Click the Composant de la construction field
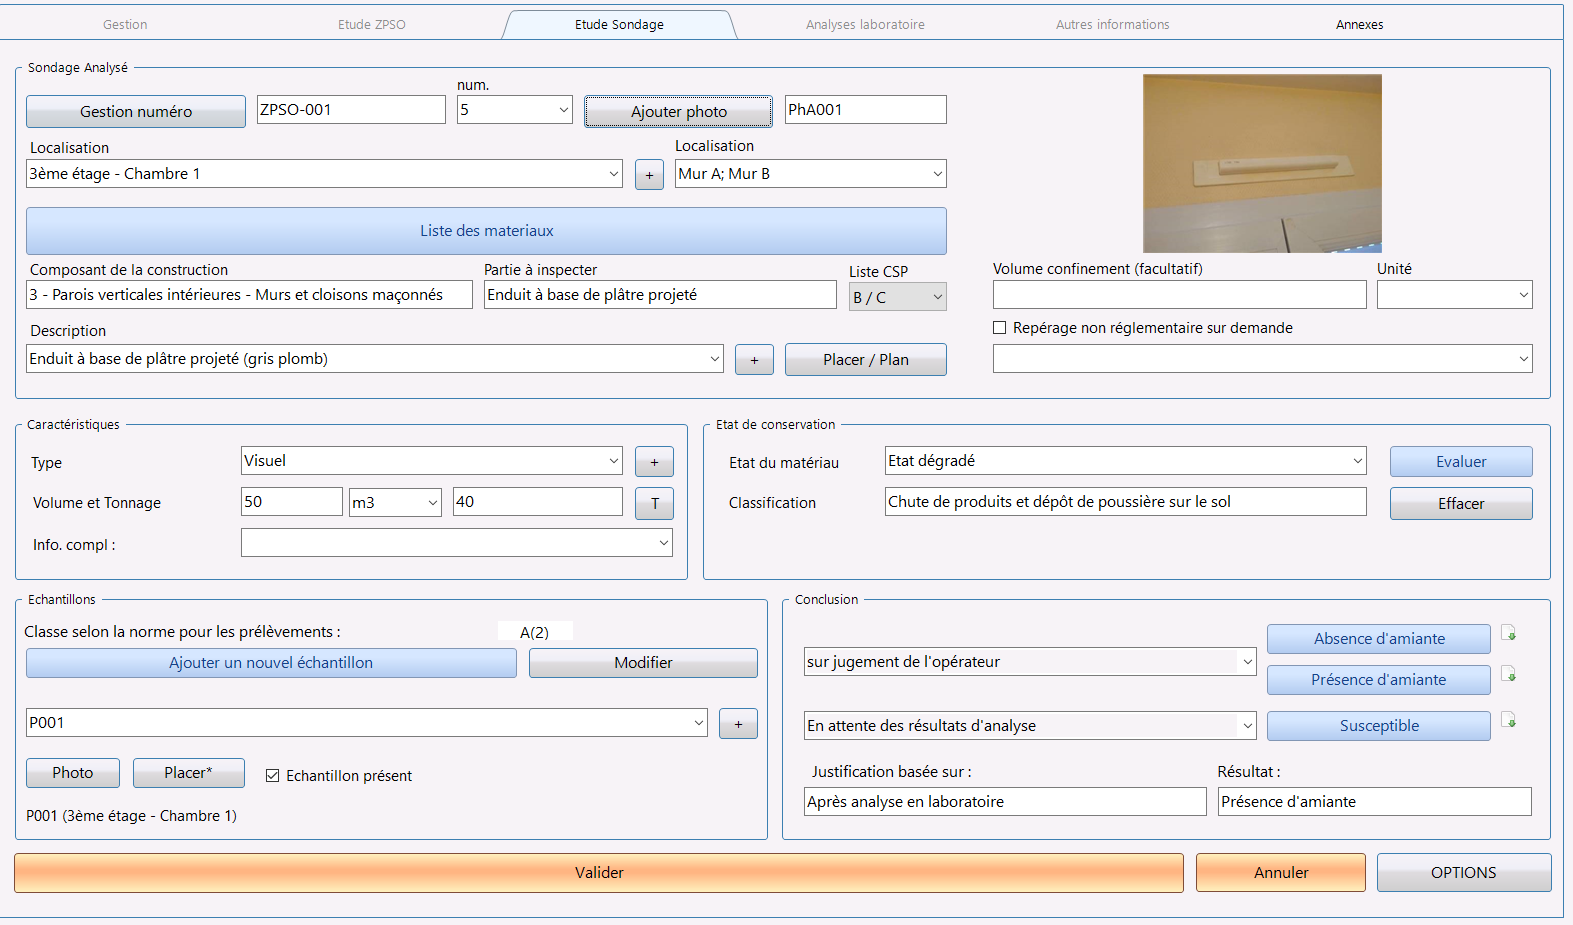The image size is (1573, 925). tap(249, 295)
